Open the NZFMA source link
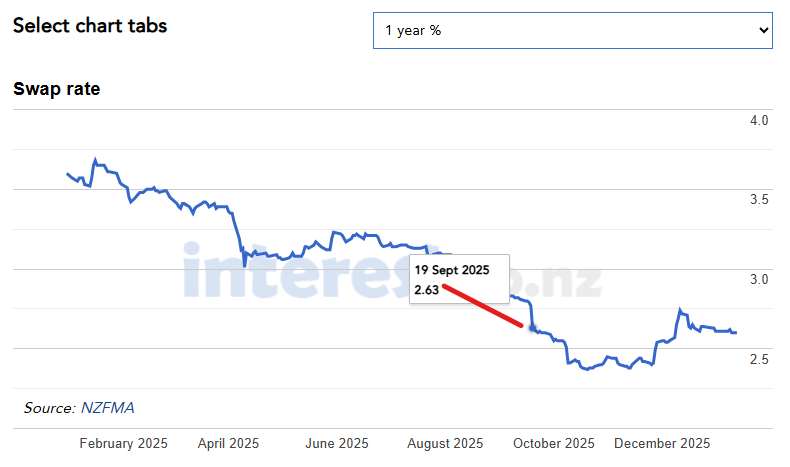The width and height of the screenshot is (790, 467). 109,408
